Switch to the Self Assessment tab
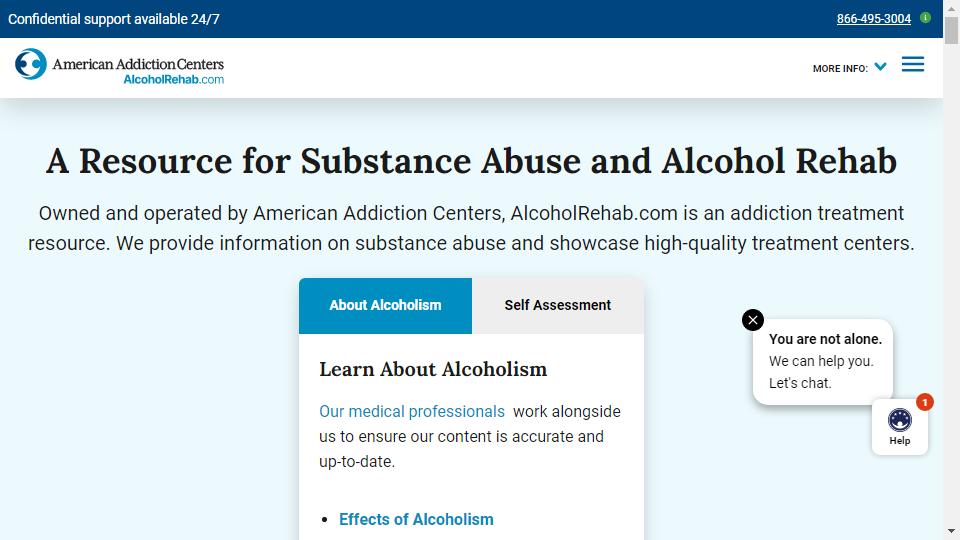The image size is (960, 540). (x=558, y=306)
